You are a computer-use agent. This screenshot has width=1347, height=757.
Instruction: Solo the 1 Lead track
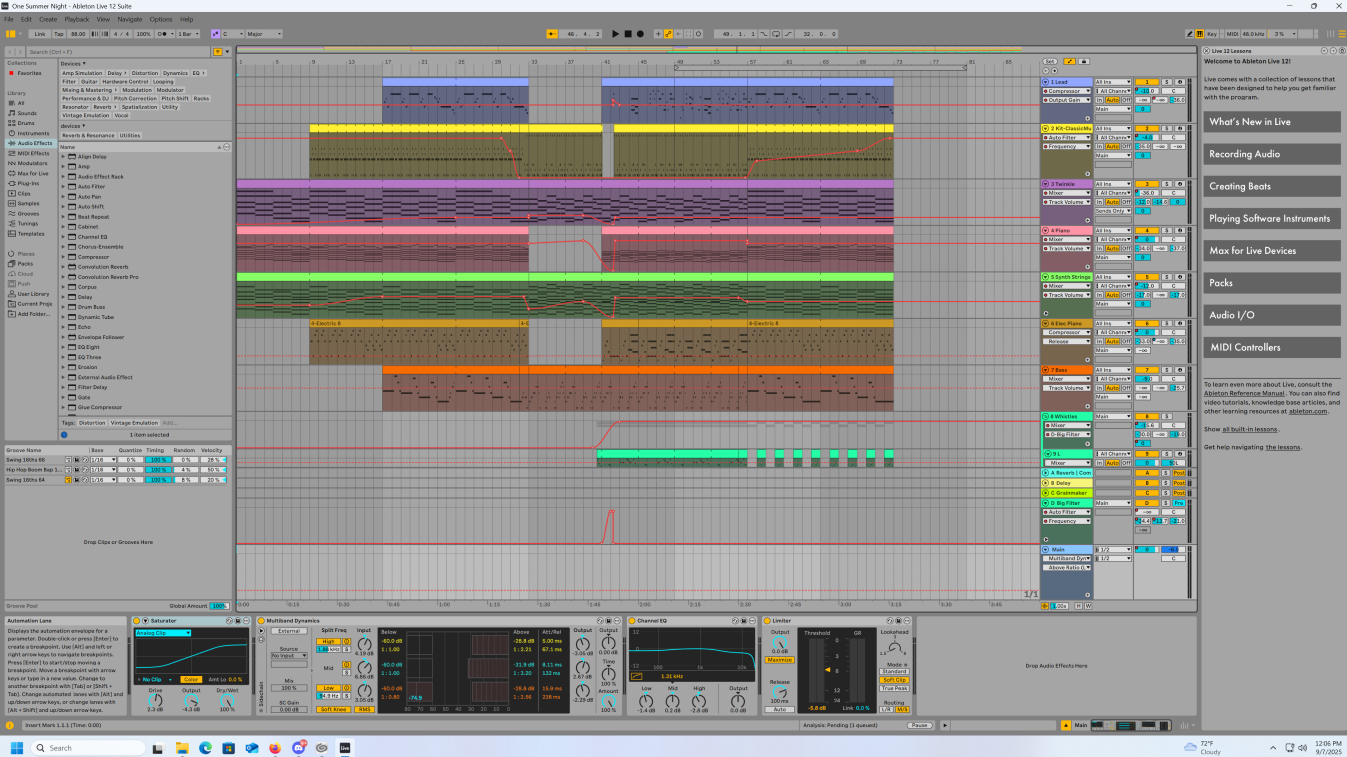pyautogui.click(x=1166, y=82)
